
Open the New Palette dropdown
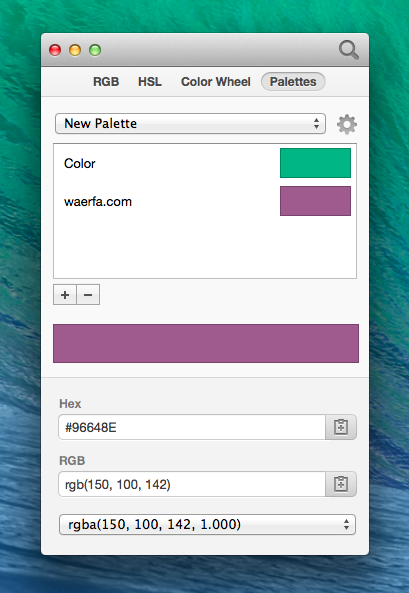click(190, 124)
